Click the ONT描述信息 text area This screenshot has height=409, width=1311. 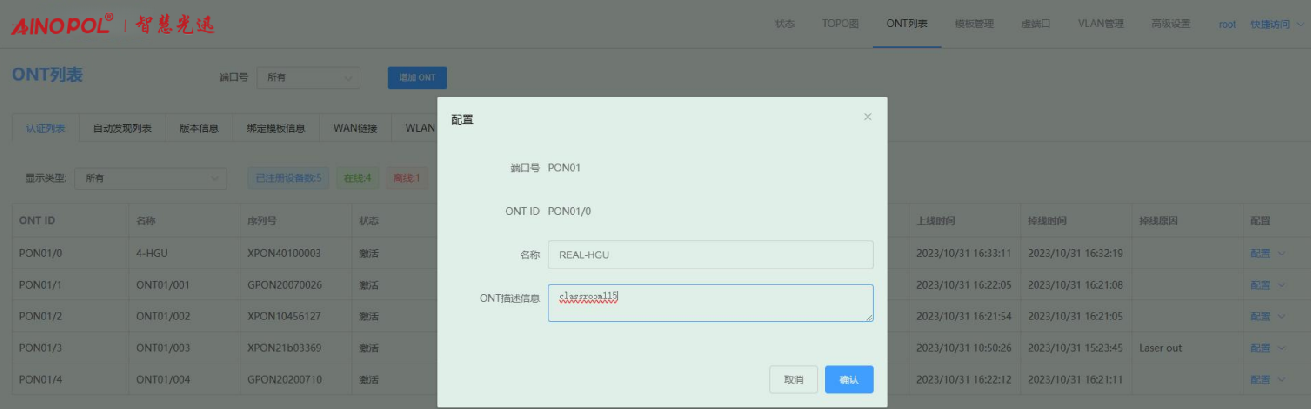point(710,303)
